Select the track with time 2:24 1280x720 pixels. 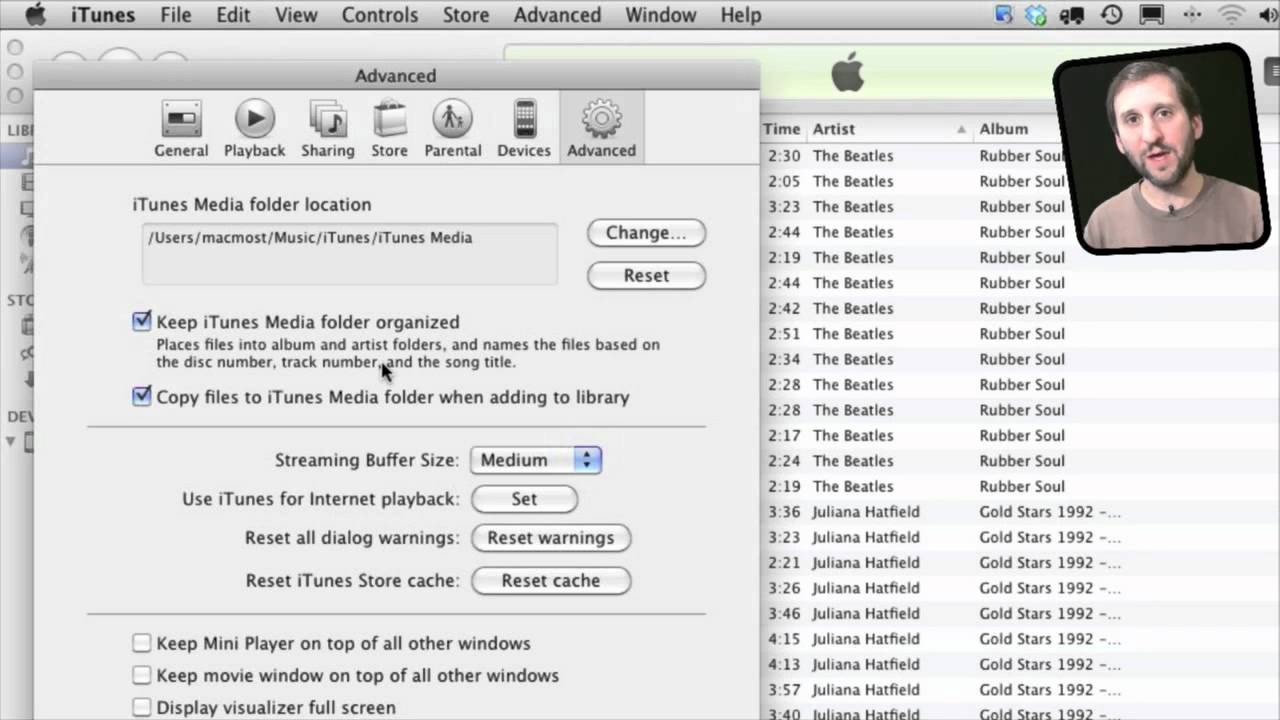[1020, 460]
